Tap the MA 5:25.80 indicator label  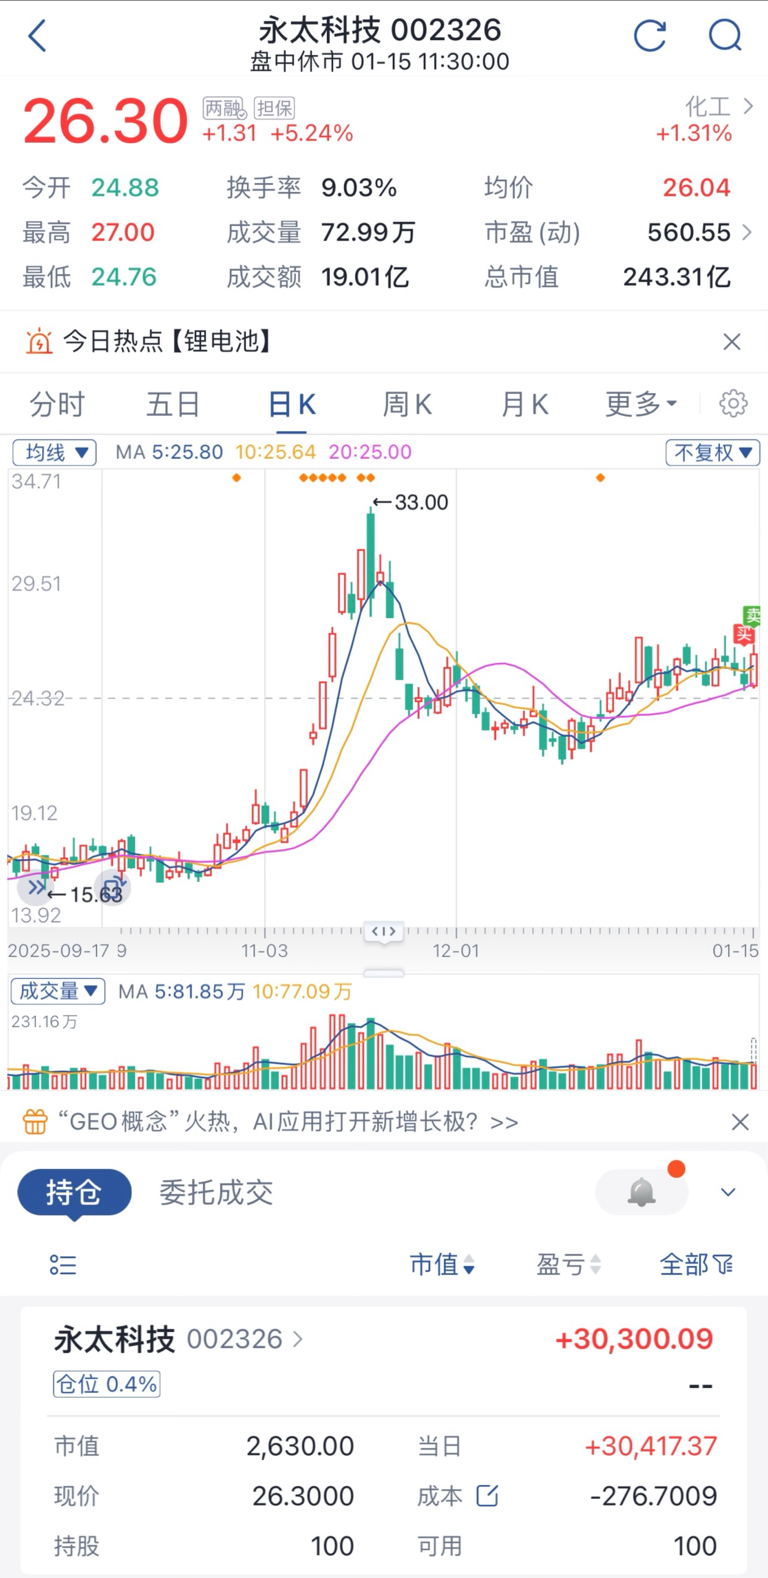pyautogui.click(x=169, y=452)
